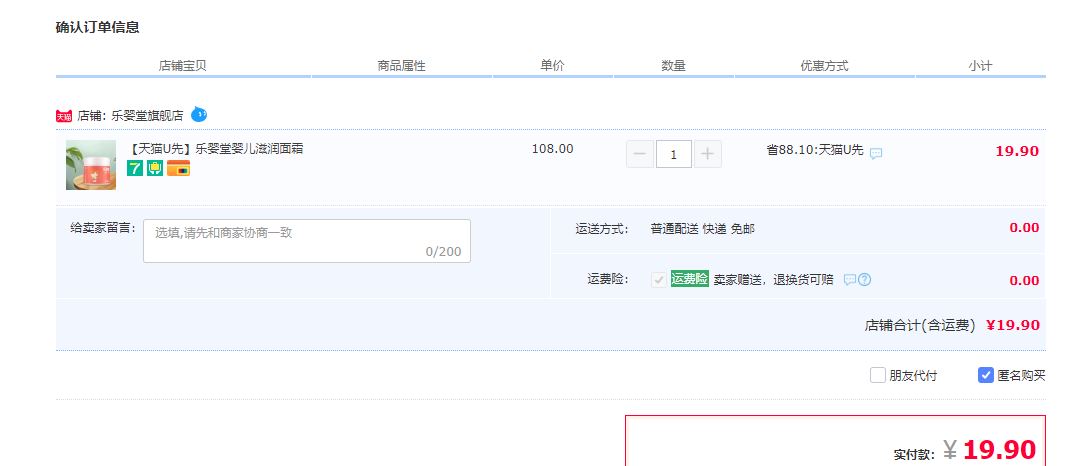Open the 乐婴堂旗舰店 store link
Image resolution: width=1088 pixels, height=466 pixels.
coord(147,116)
